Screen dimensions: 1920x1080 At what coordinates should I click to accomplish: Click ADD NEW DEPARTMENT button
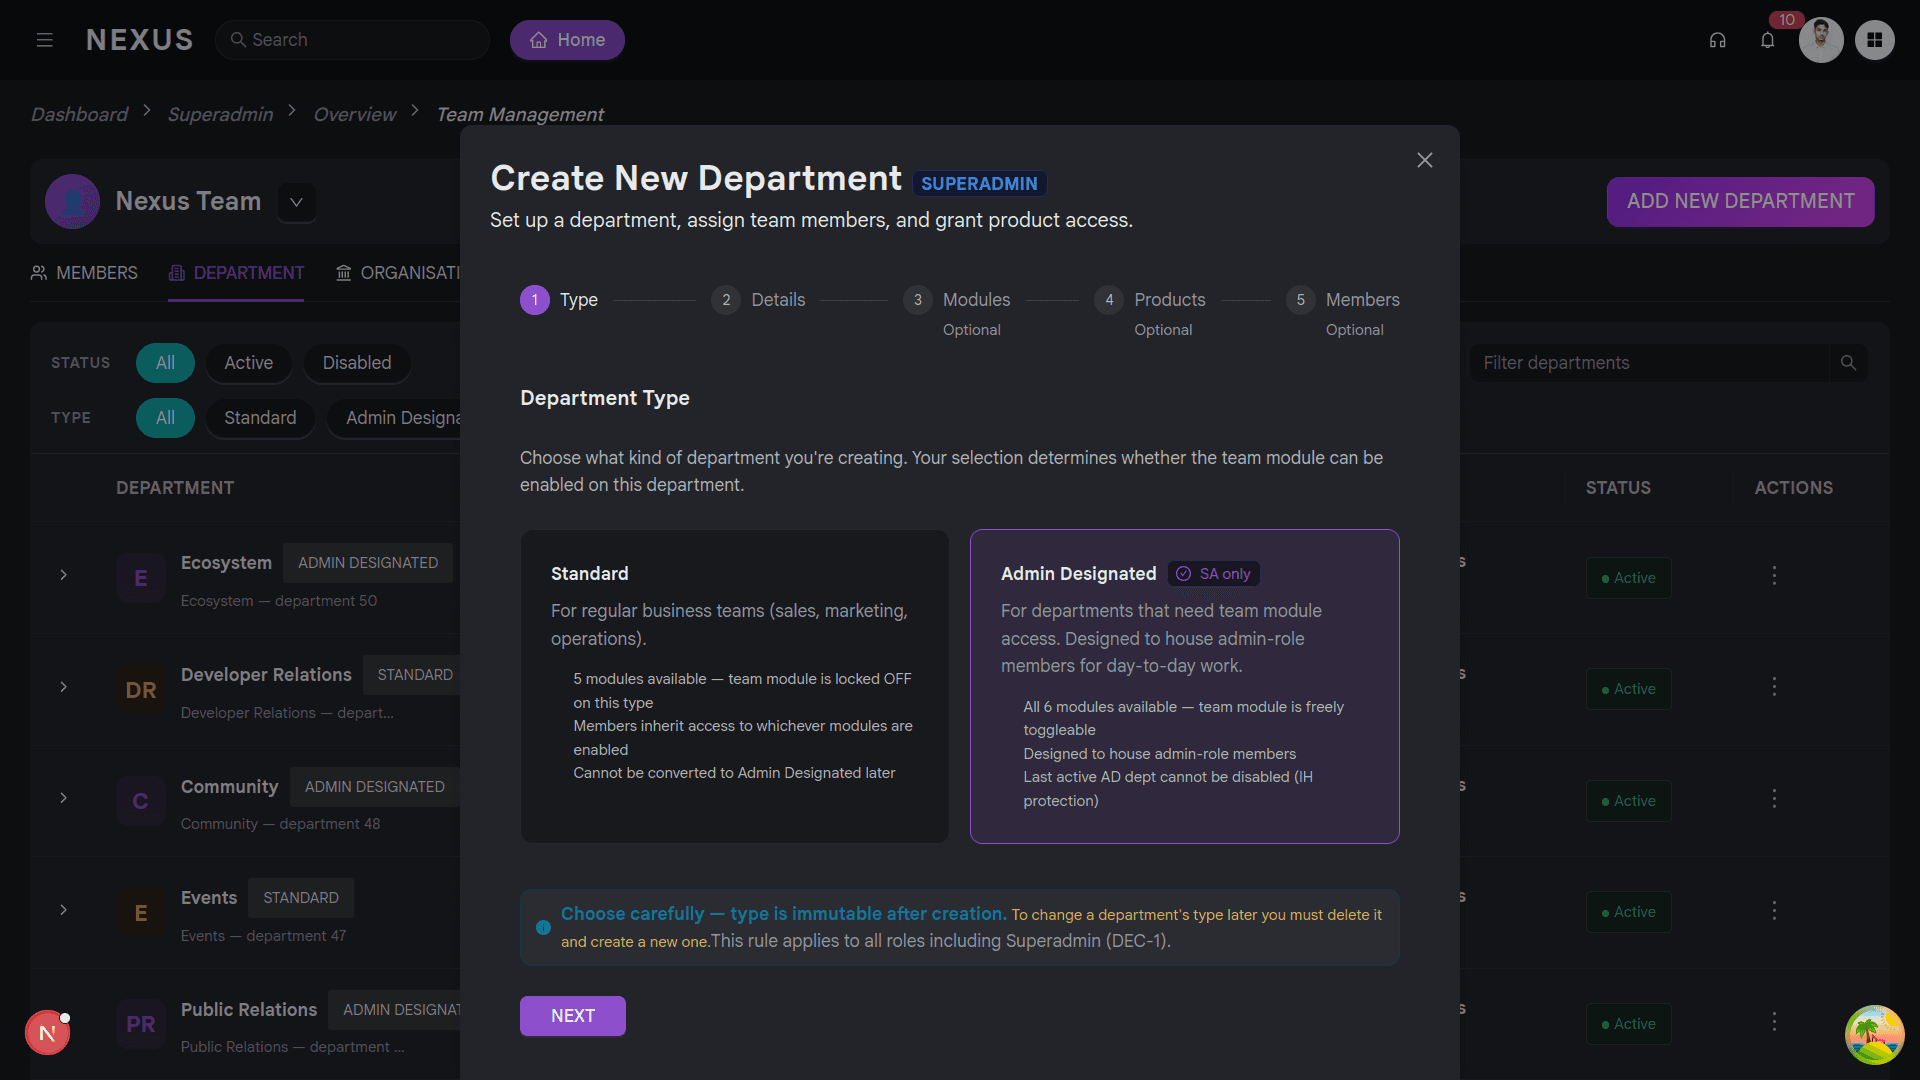tap(1740, 201)
